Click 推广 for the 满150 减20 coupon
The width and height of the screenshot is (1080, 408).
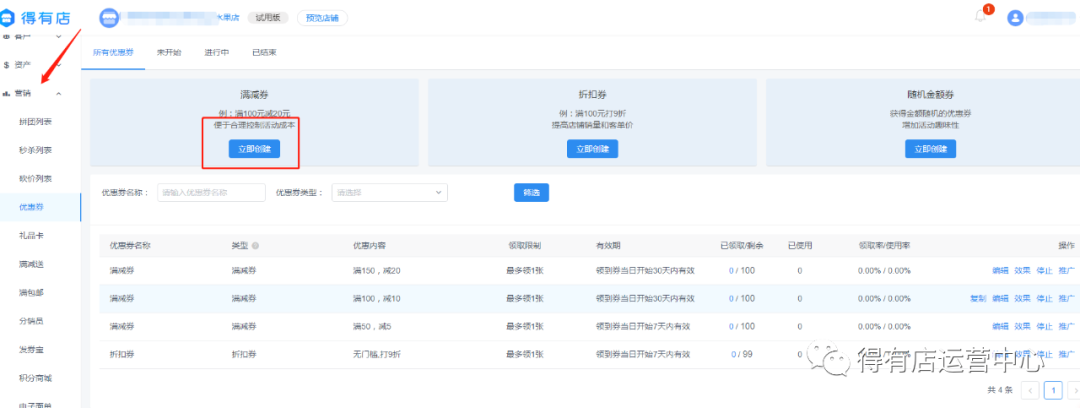(x=1066, y=270)
